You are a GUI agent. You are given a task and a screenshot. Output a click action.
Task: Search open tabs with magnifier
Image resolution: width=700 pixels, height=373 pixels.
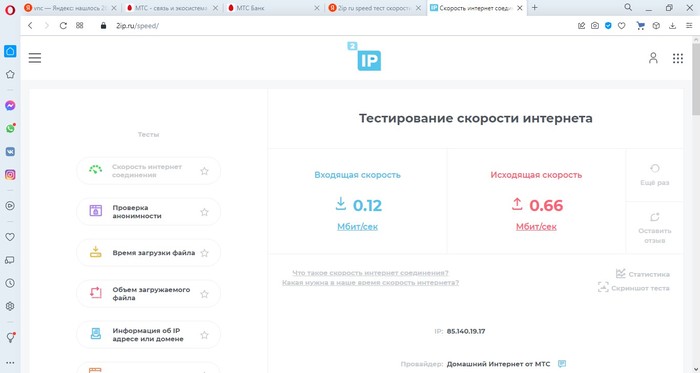pyautogui.click(x=628, y=7)
